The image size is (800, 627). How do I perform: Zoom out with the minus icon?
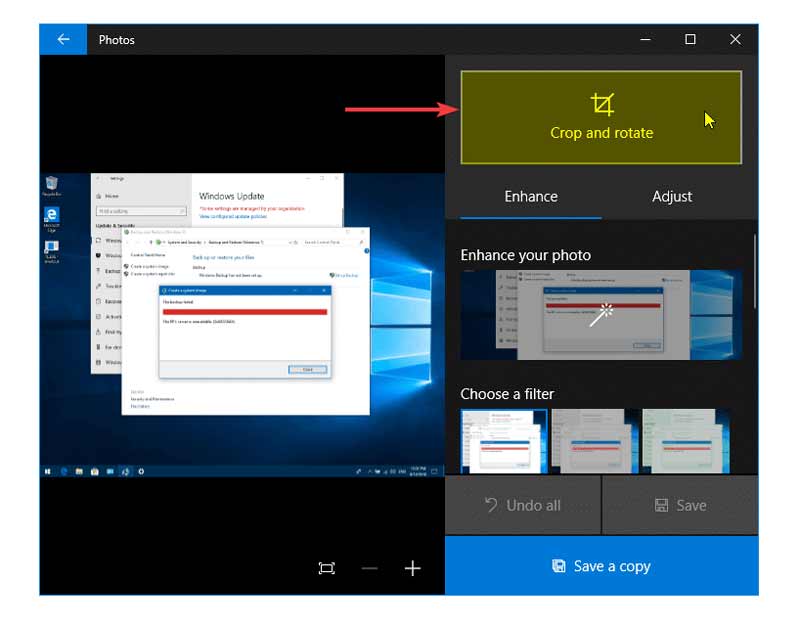tap(370, 568)
